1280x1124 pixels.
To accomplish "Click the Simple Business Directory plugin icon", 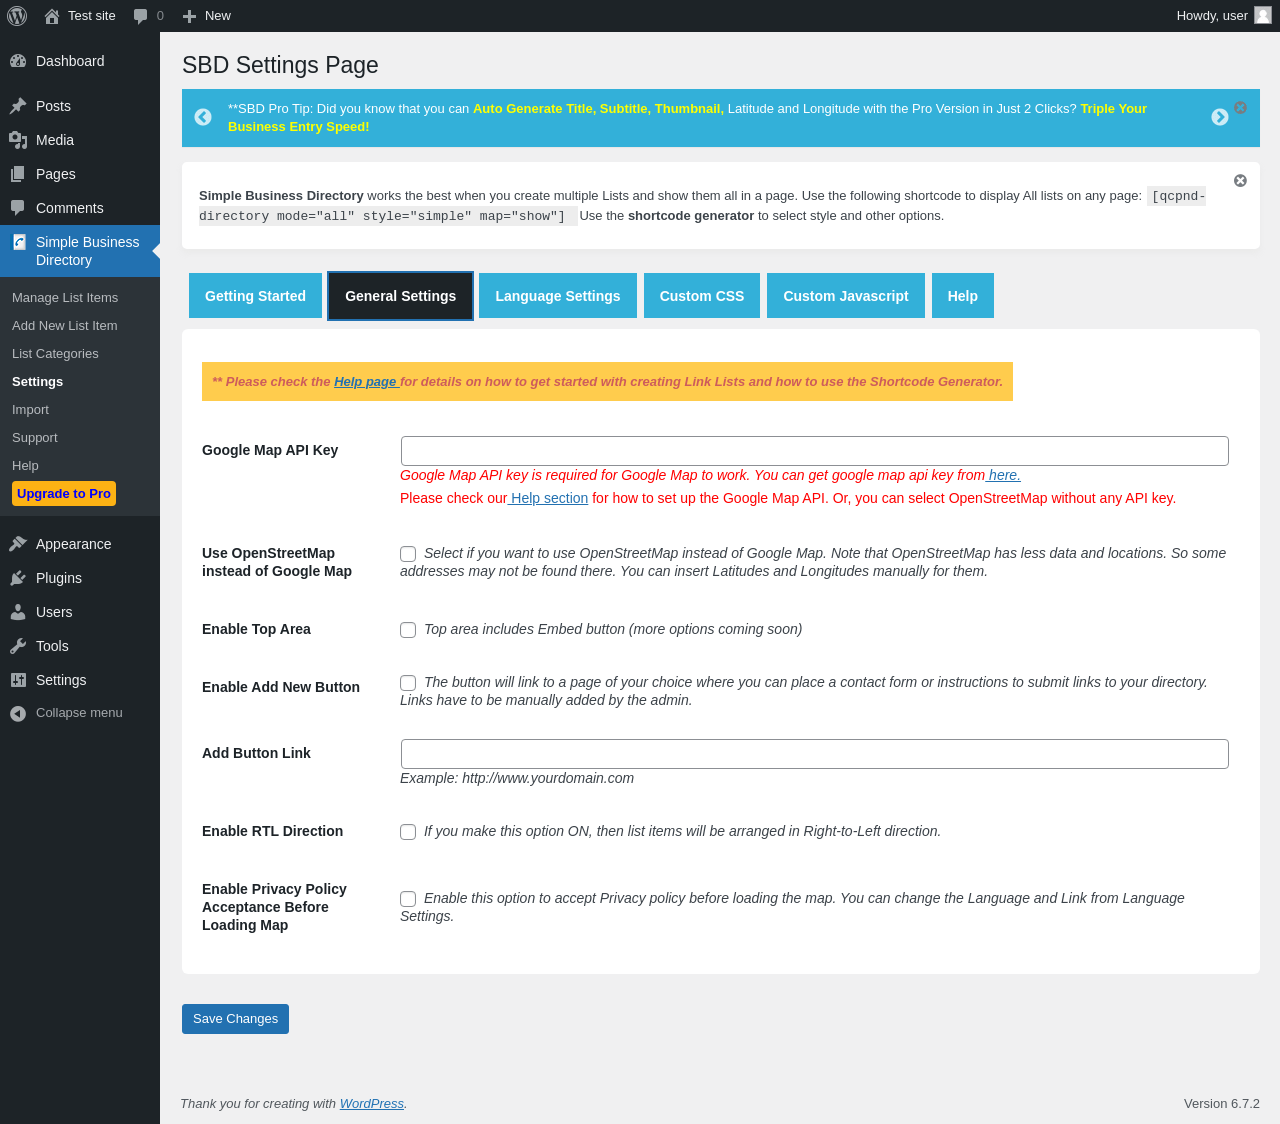I will click(18, 242).
